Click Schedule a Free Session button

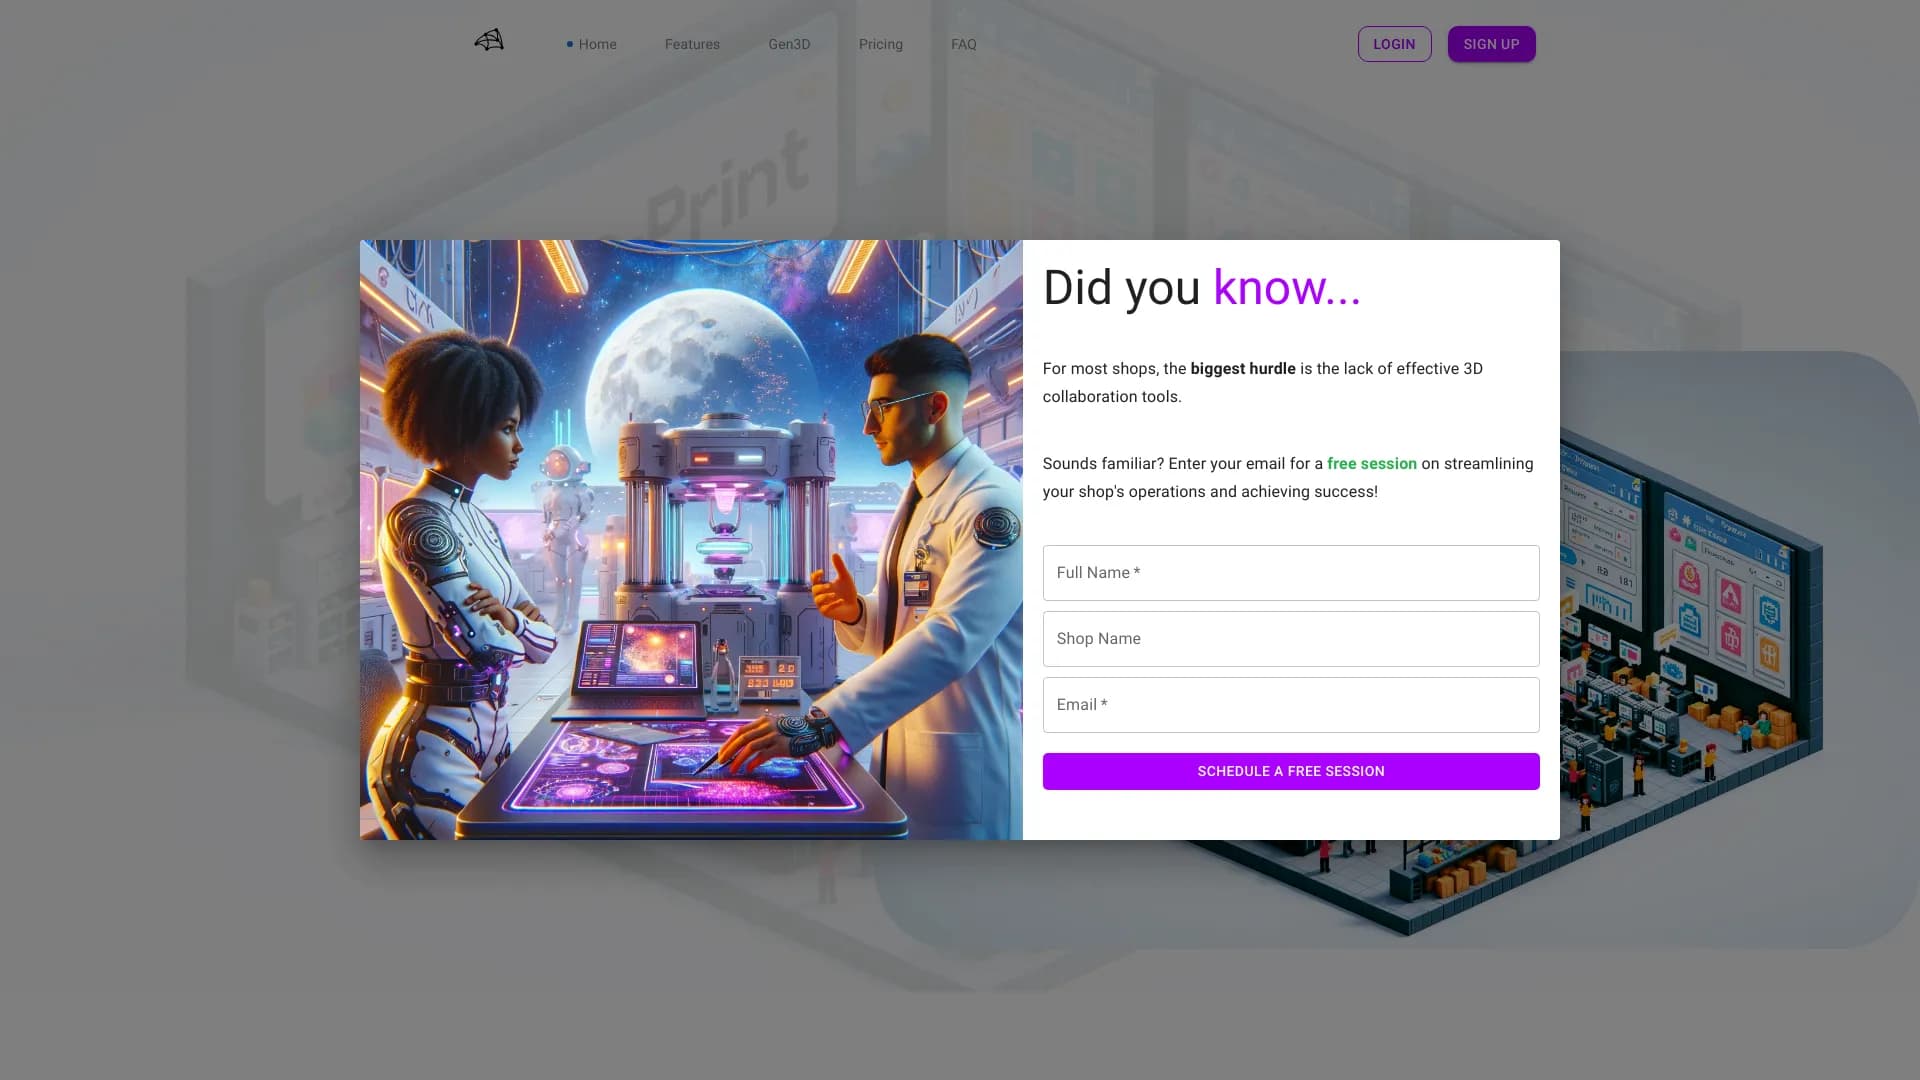pos(1290,771)
